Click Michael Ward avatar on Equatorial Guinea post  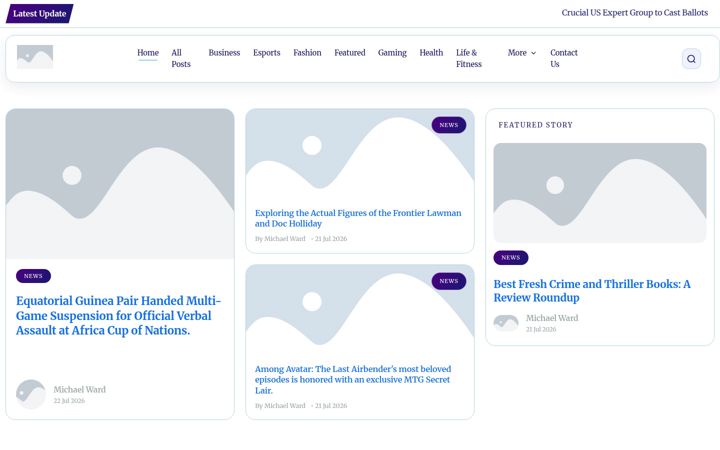[x=31, y=394]
